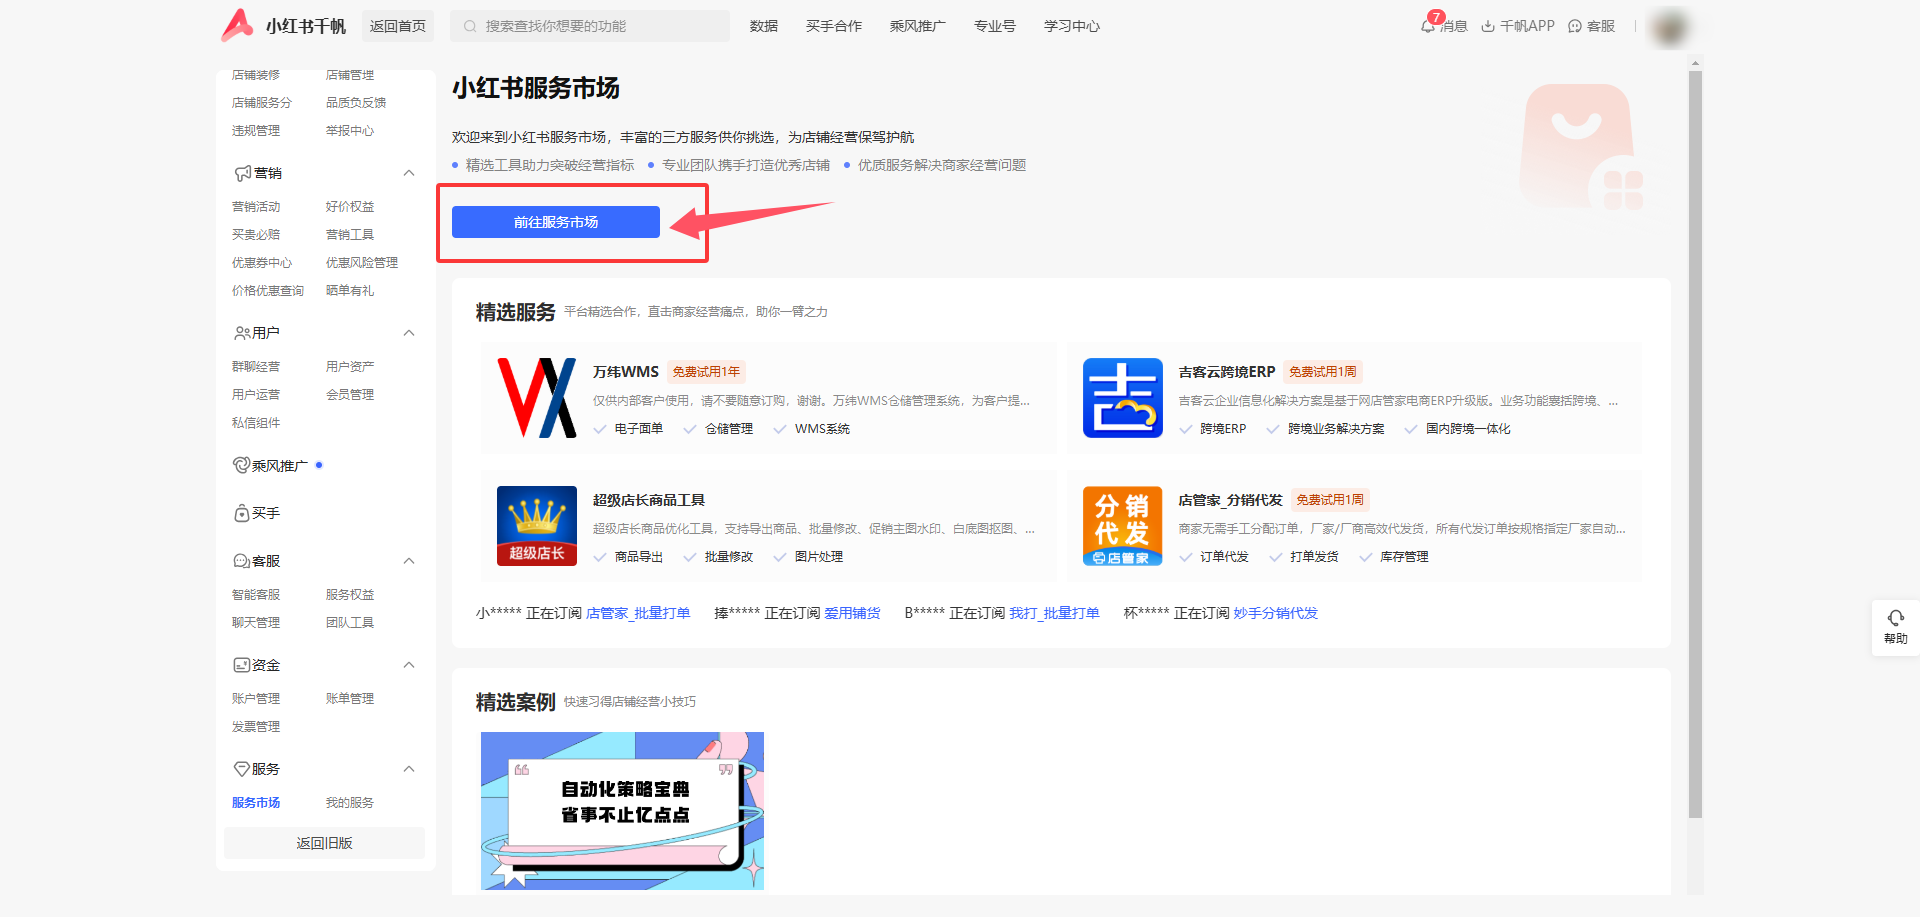Image resolution: width=1920 pixels, height=917 pixels.
Task: Click the 返回首页 button
Action: [x=398, y=26]
